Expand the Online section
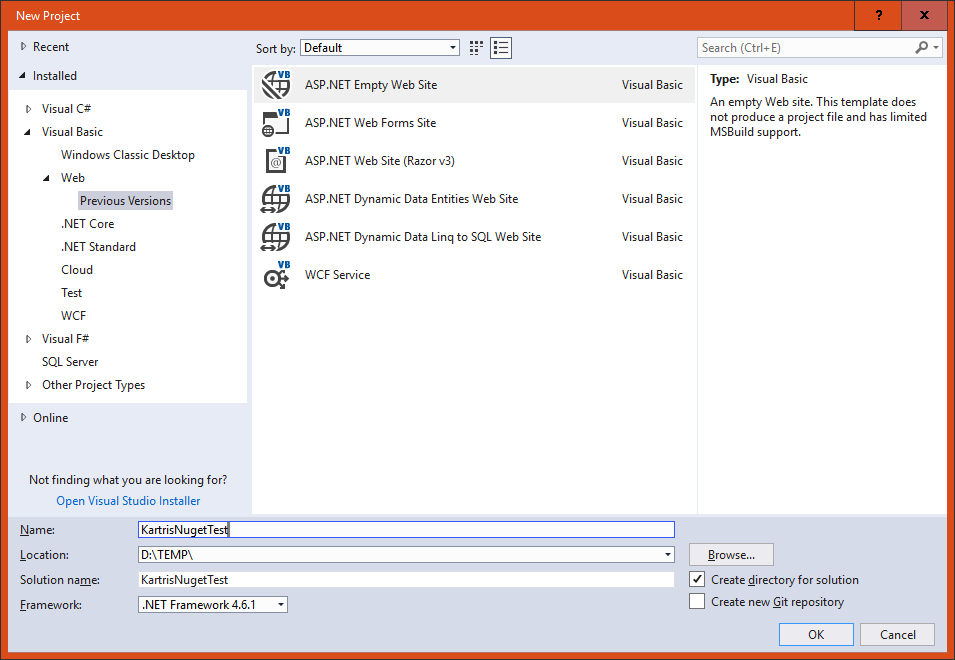The image size is (955, 660). (23, 418)
